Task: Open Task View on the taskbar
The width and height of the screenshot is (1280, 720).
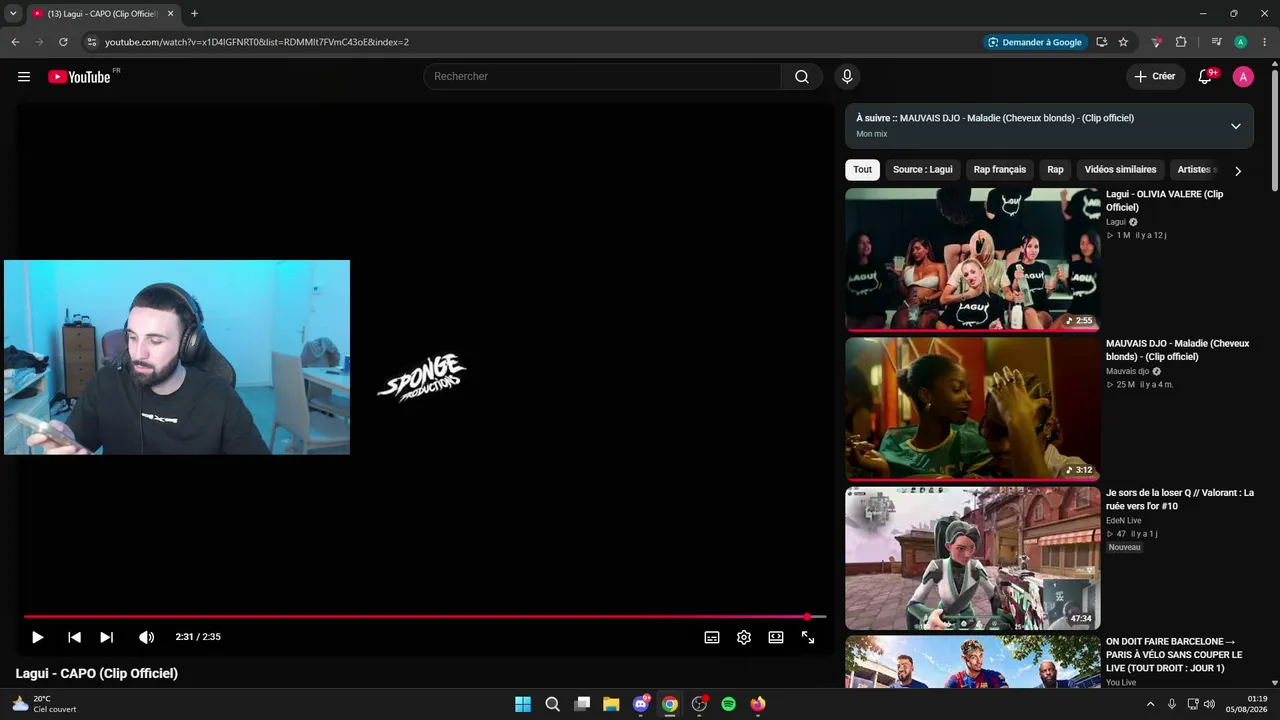Action: 582,704
